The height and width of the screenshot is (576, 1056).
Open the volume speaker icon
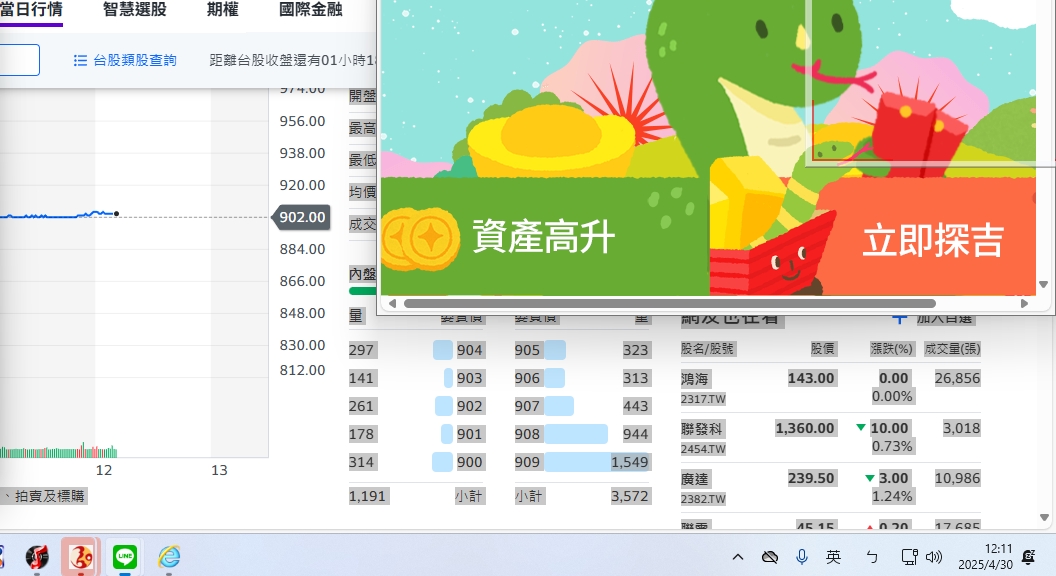pos(934,557)
